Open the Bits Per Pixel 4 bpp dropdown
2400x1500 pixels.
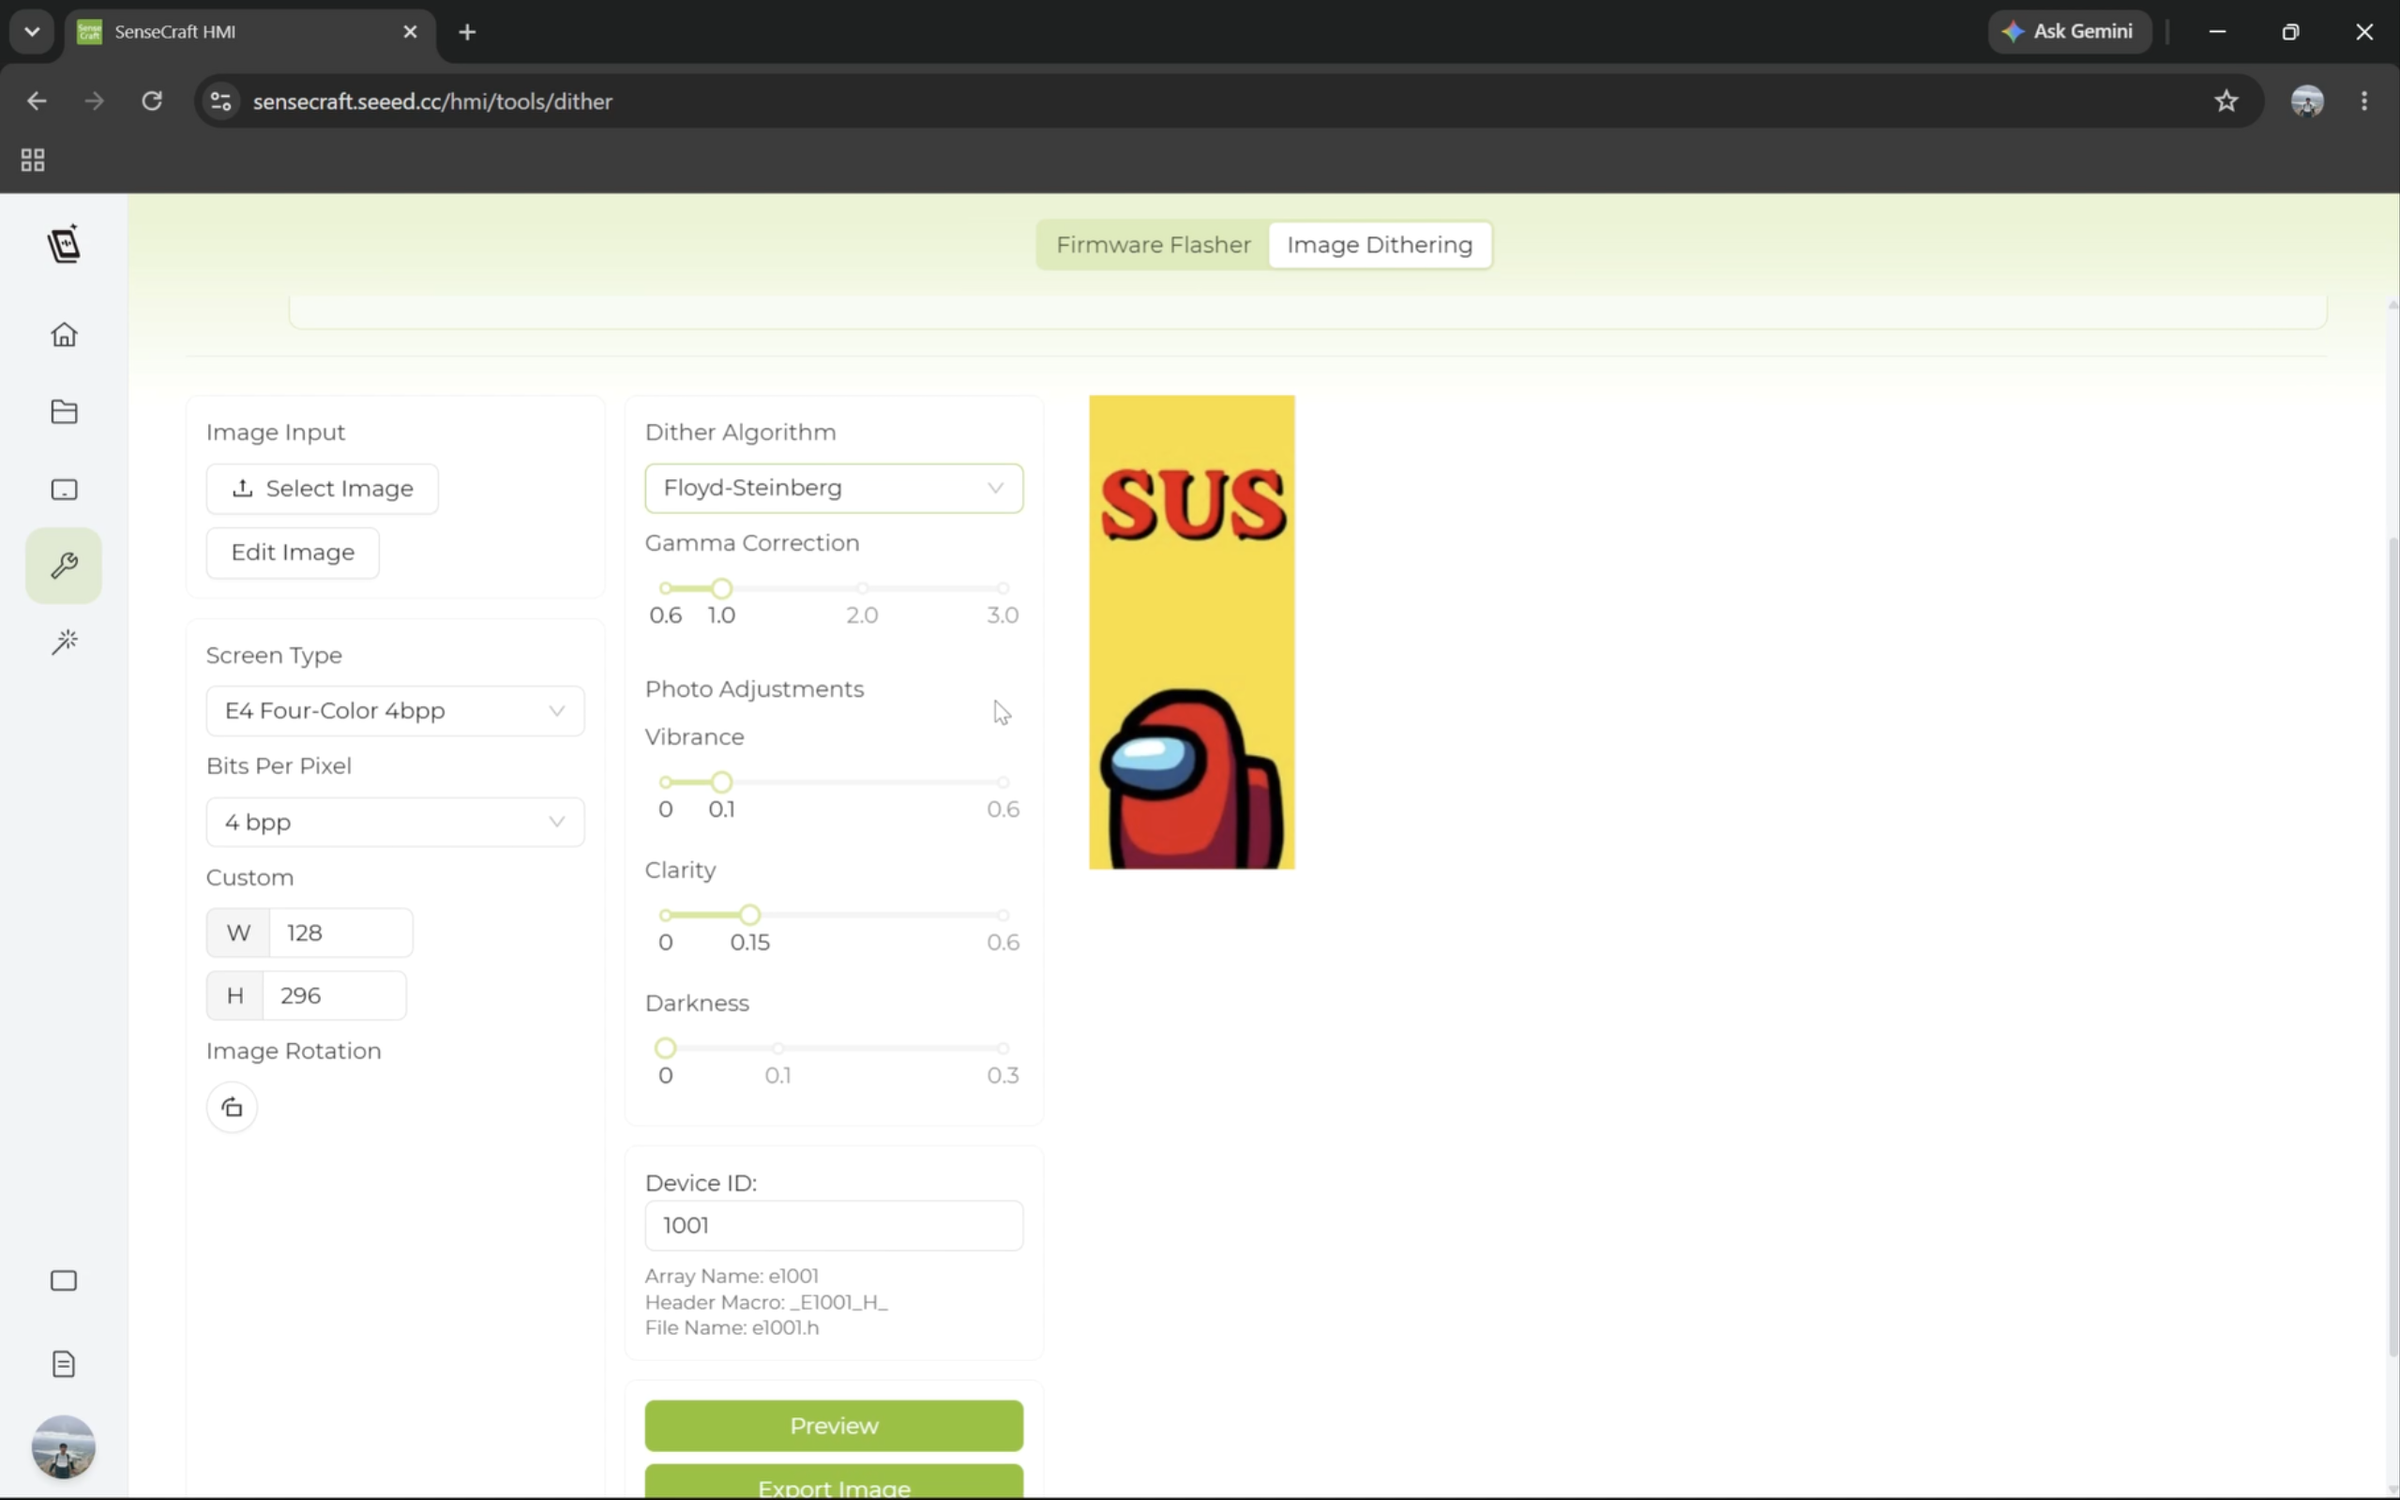click(395, 822)
